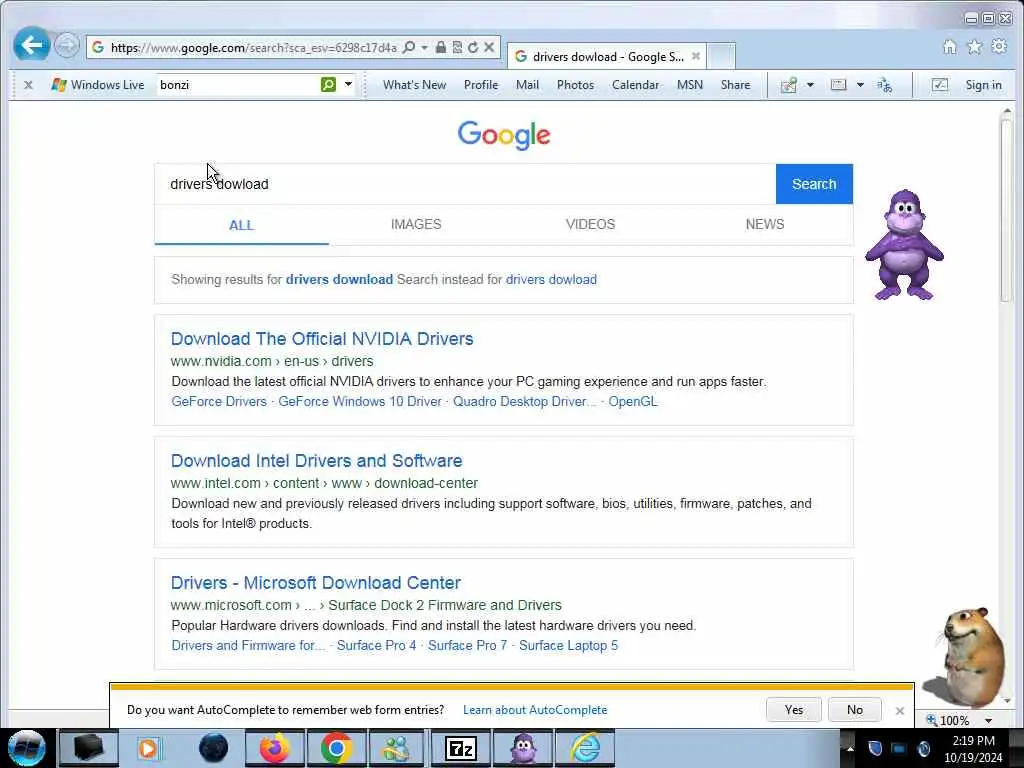Click the blog/share page icon
Image resolution: width=1024 pixels, height=768 pixels.
789,85
